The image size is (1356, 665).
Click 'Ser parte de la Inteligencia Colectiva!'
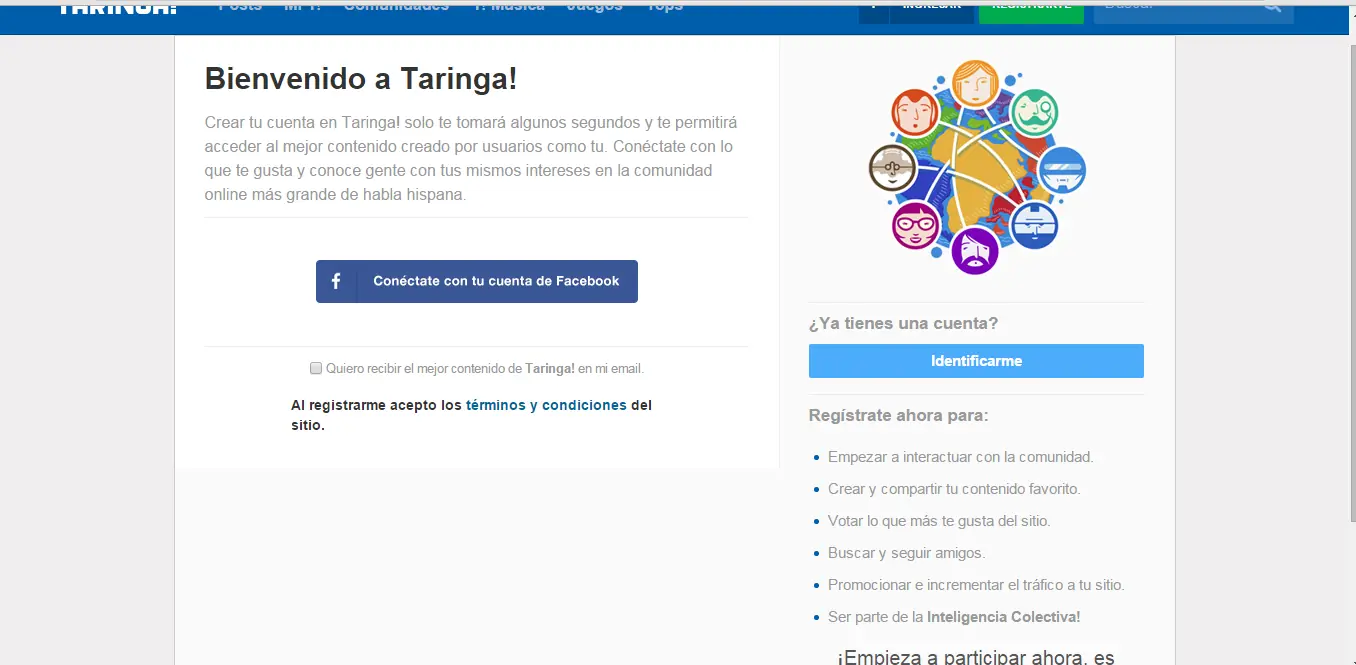(x=954, y=617)
